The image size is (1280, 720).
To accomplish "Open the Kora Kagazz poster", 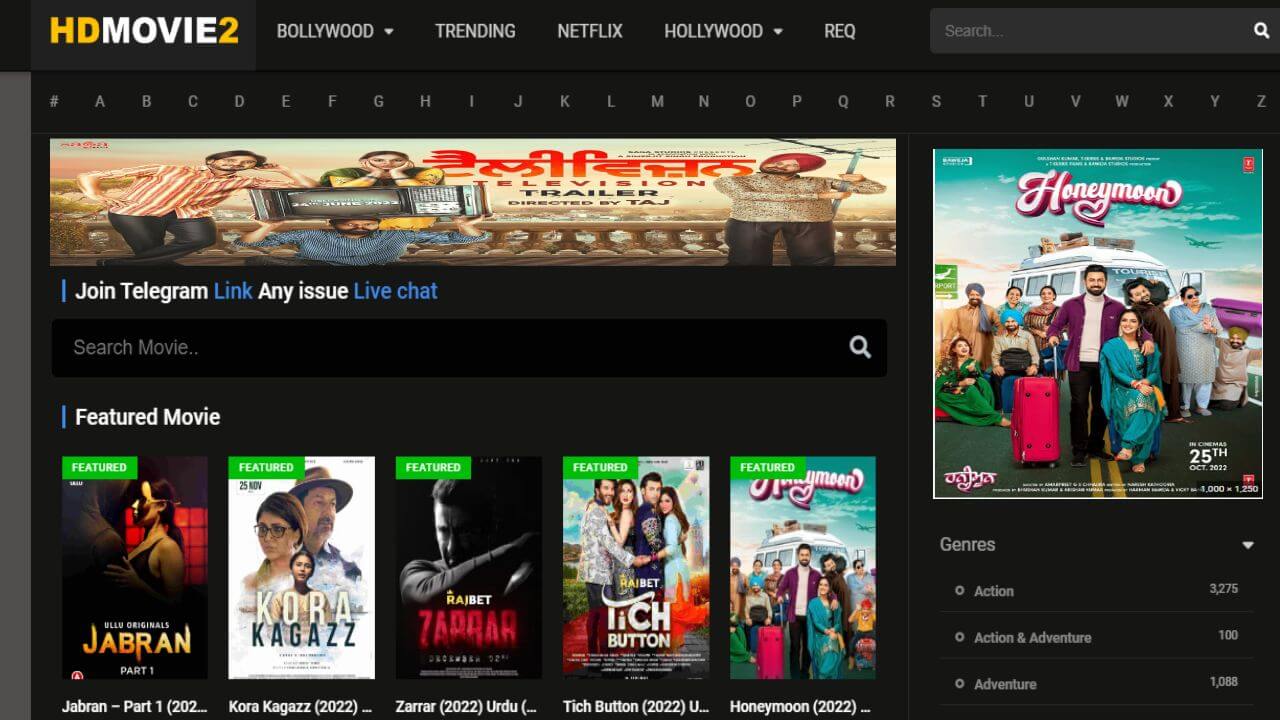I will pos(302,568).
